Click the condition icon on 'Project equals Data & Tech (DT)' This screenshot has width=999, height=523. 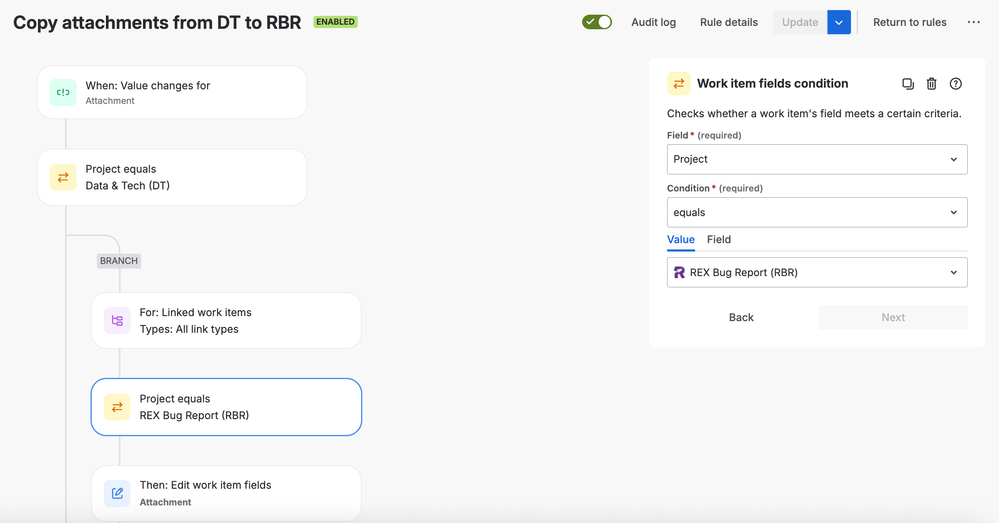point(63,178)
